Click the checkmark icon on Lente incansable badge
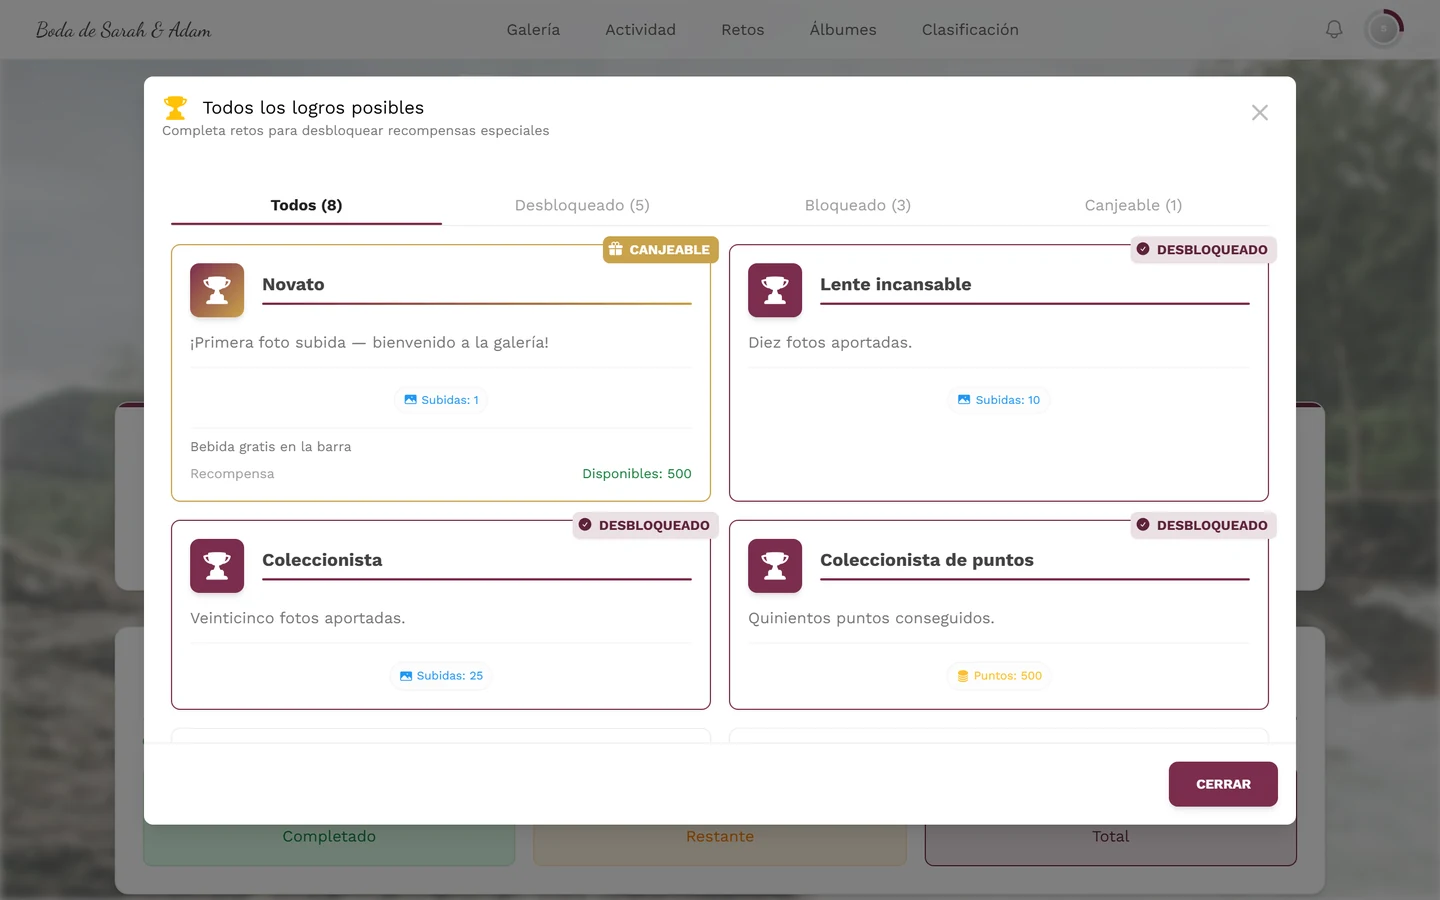Image resolution: width=1440 pixels, height=900 pixels. 1143,249
